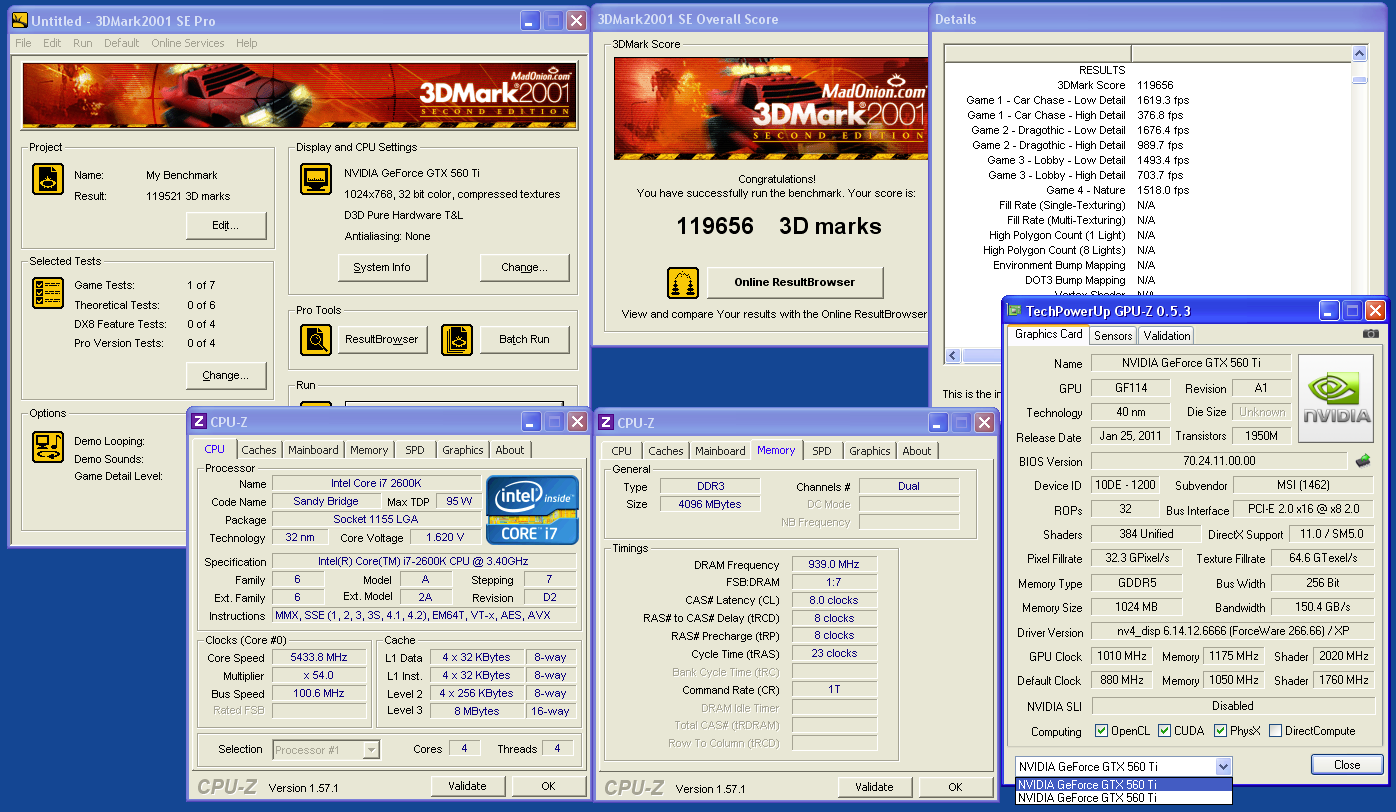Toggle the OpenCL checkbox in GPU-Z
Image resolution: width=1396 pixels, height=812 pixels.
[1101, 731]
